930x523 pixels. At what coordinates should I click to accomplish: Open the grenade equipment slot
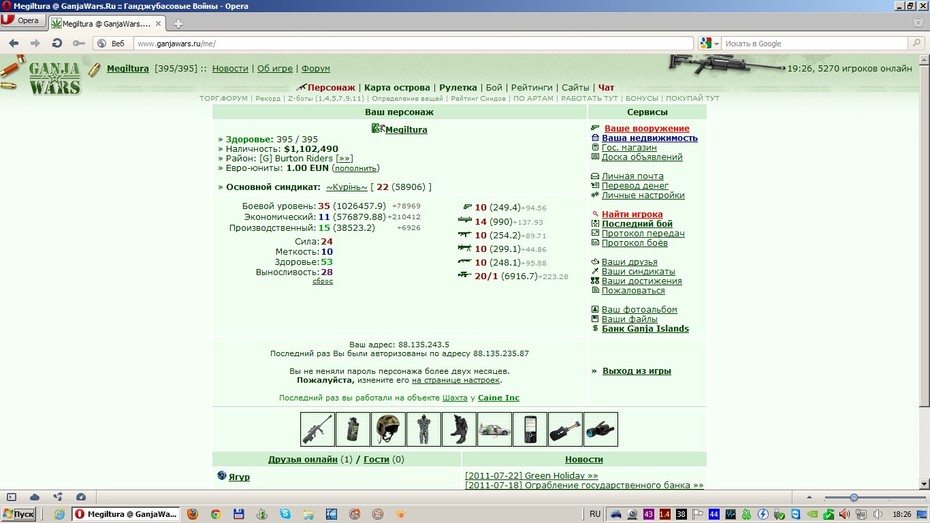coord(353,429)
